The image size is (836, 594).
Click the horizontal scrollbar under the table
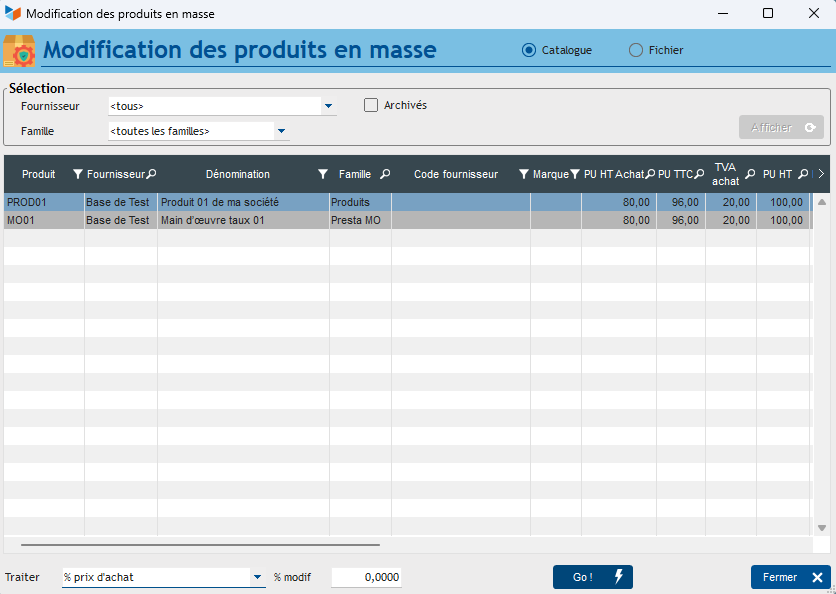[x=200, y=545]
